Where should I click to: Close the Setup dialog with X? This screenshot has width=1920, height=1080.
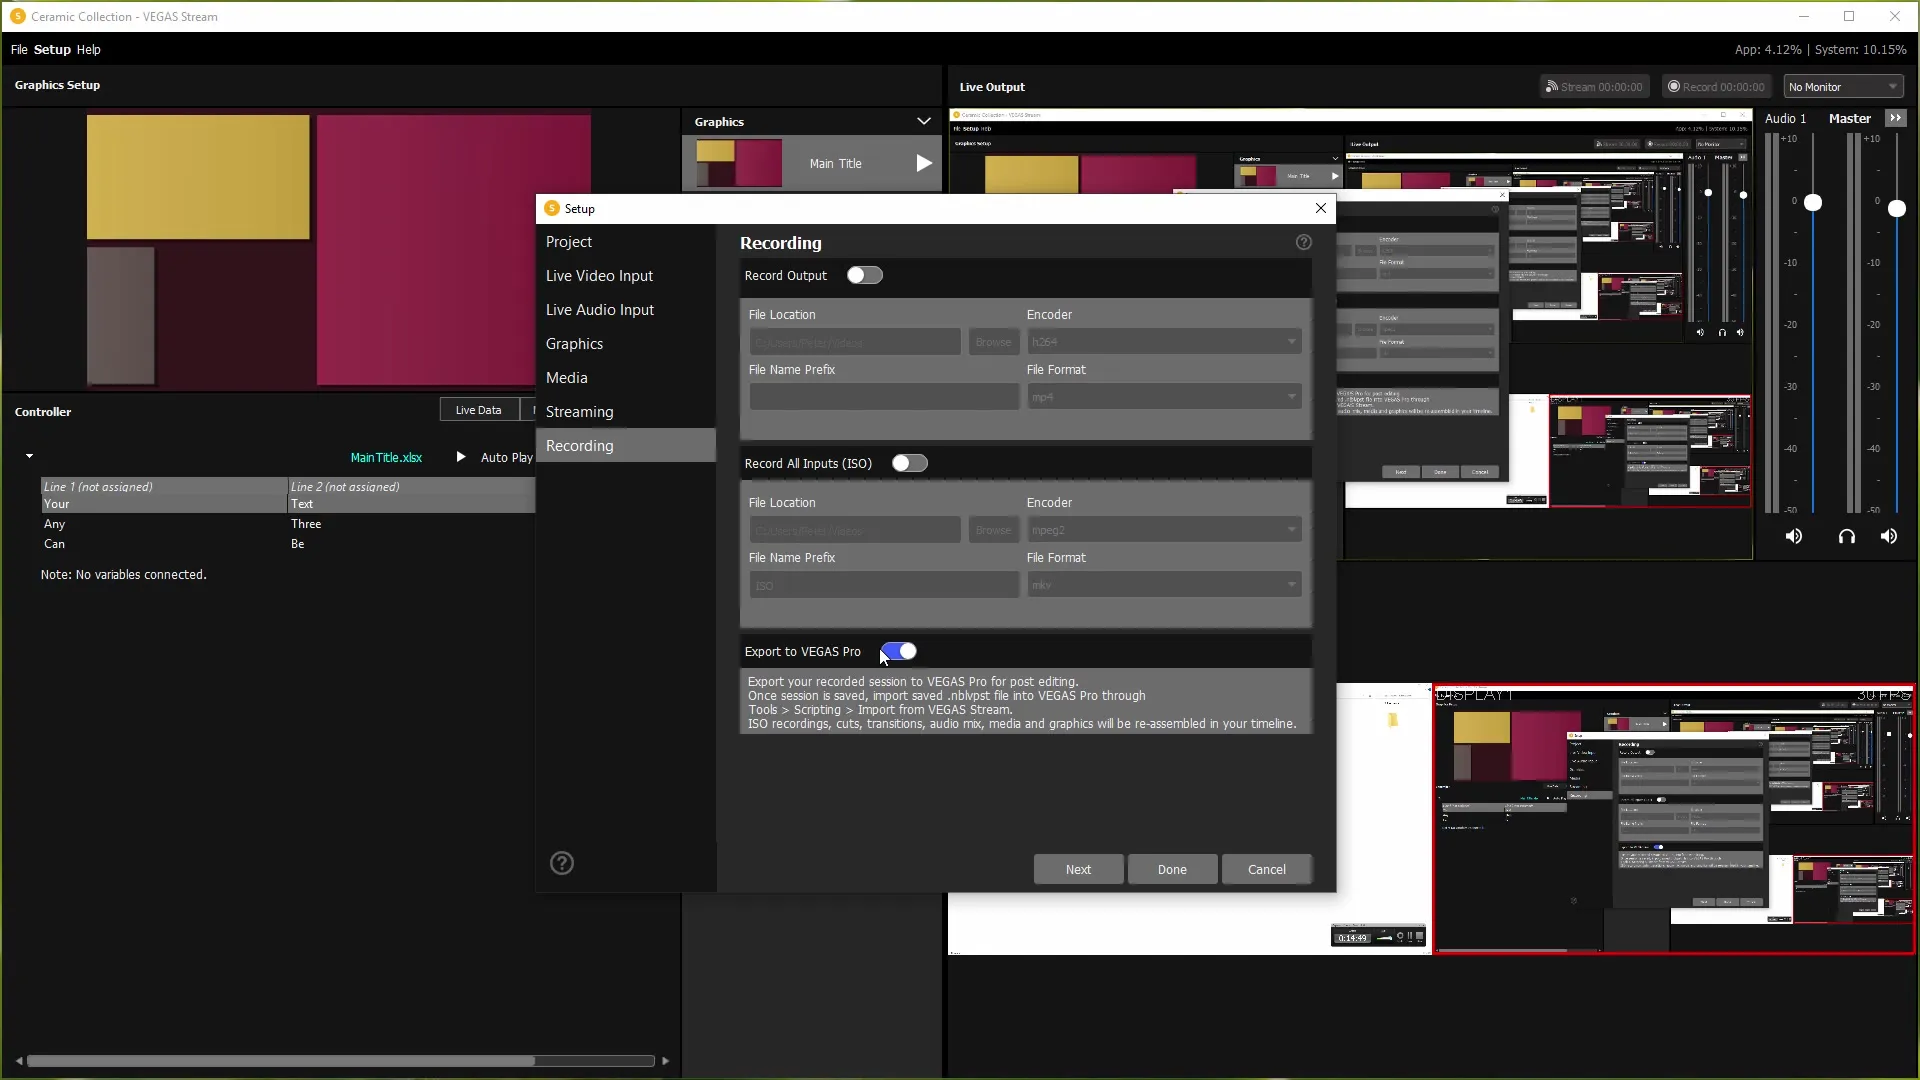point(1321,208)
